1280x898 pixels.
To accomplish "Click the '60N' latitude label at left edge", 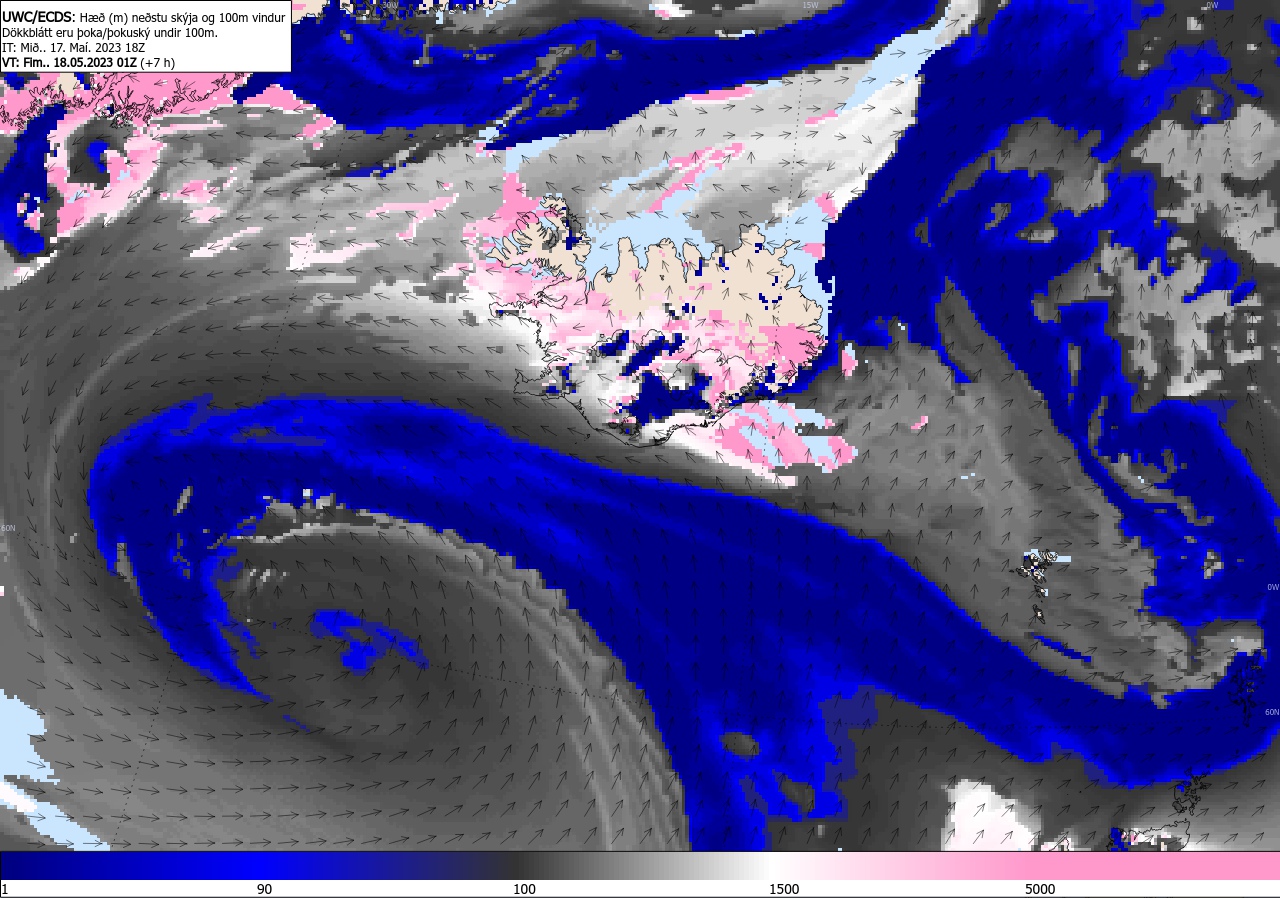I will coord(8,528).
